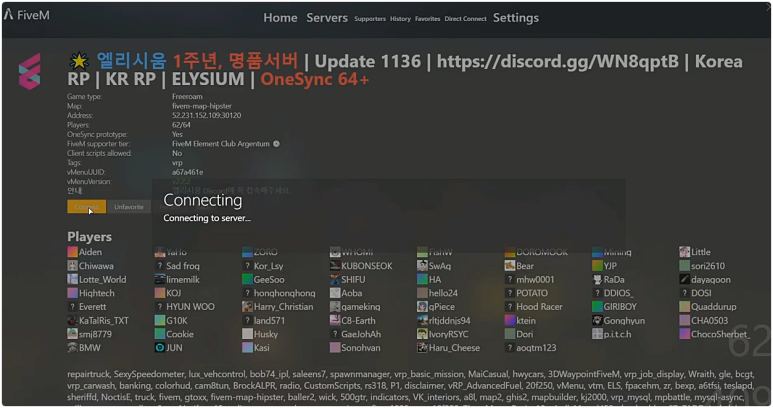
Task: Select player name Hood Racer
Action: tap(539, 306)
